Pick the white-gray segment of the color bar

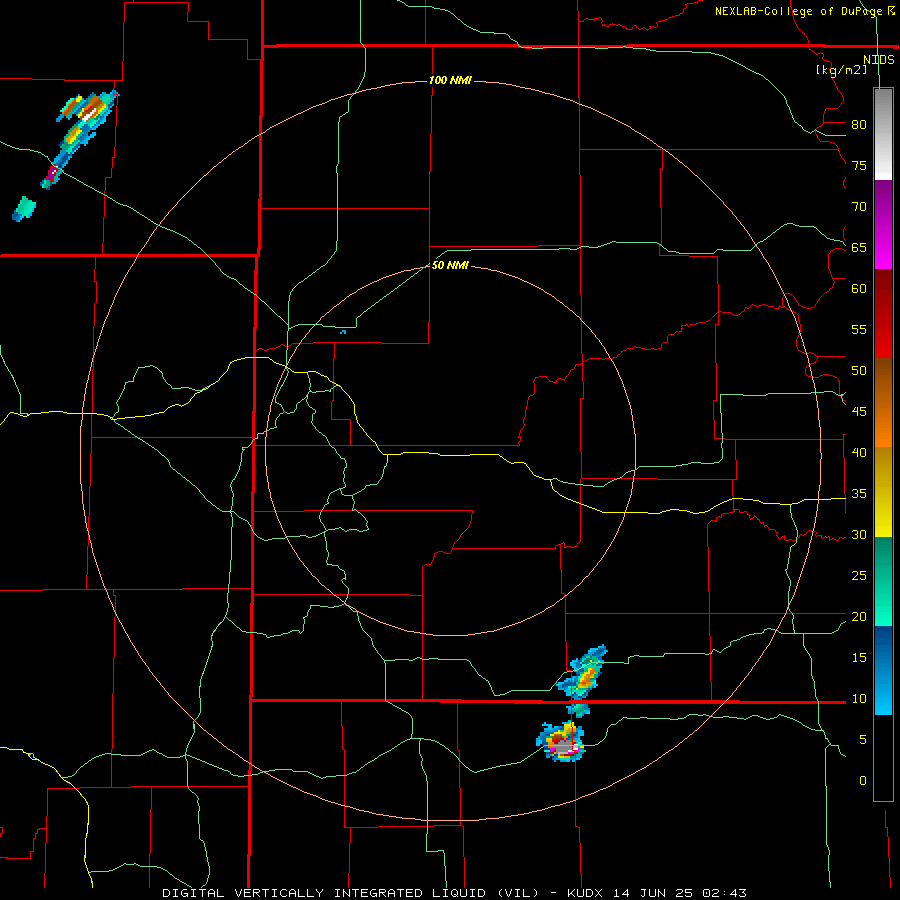(883, 134)
